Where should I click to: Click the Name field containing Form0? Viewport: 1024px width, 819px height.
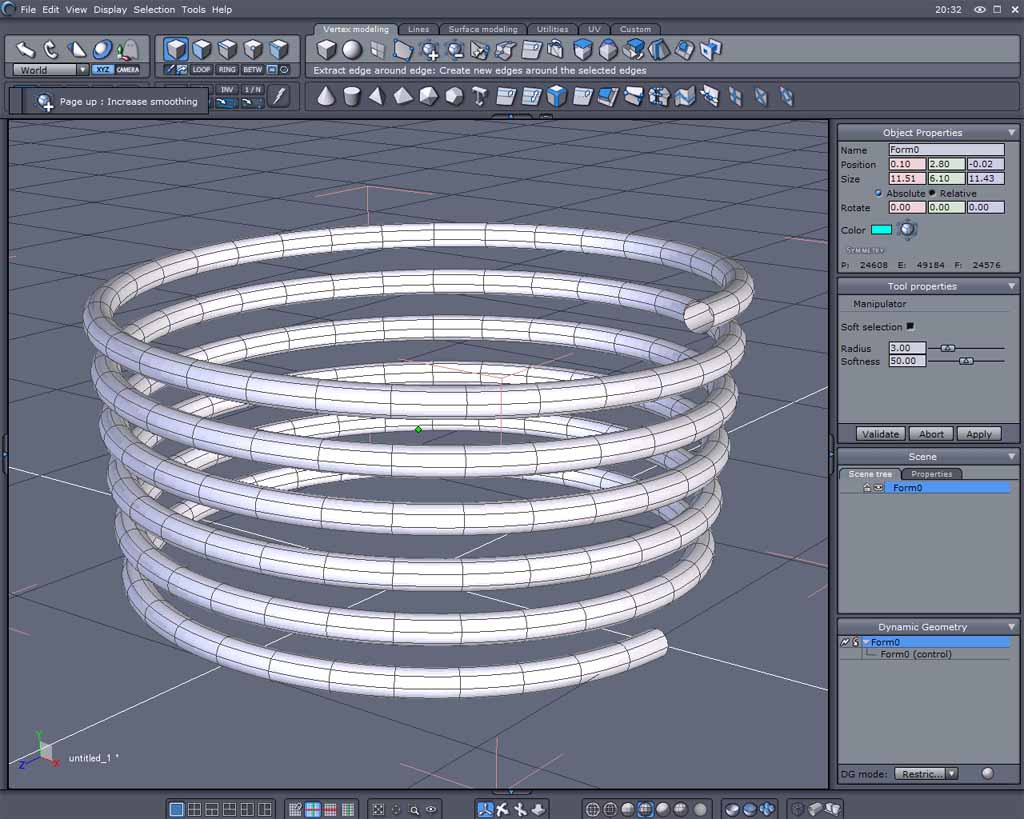[946, 150]
